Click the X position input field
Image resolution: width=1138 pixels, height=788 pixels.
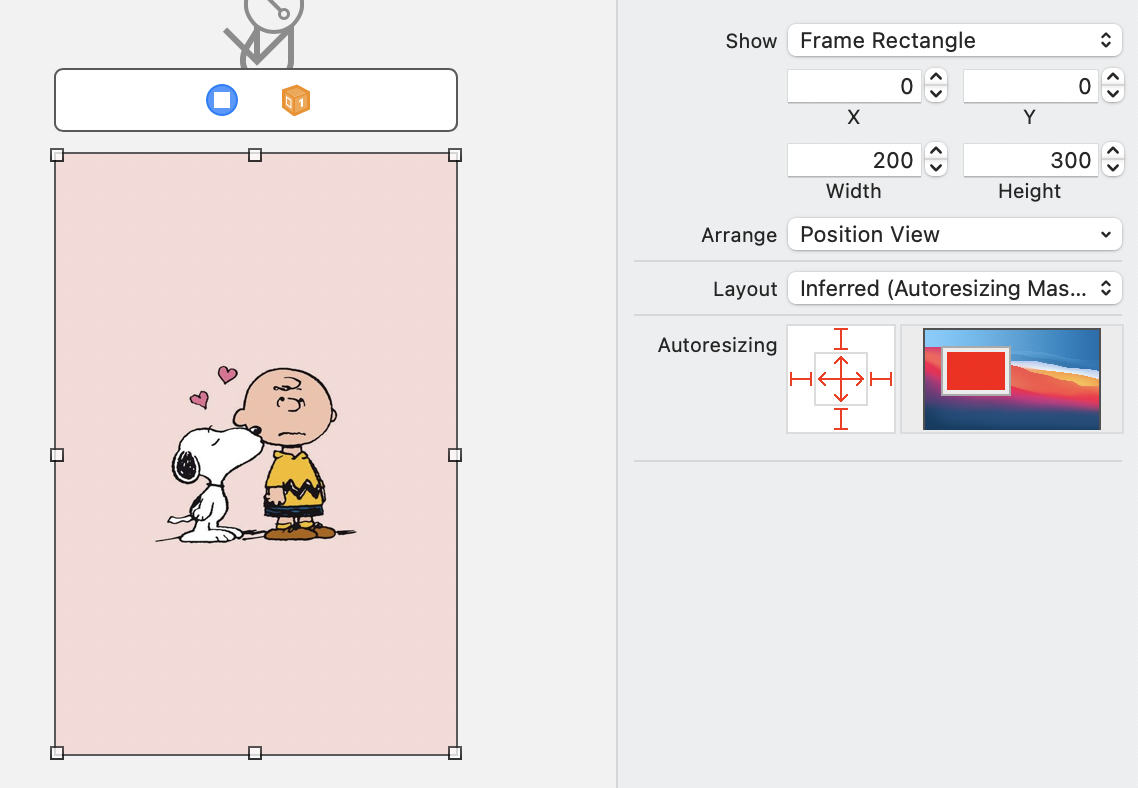point(854,86)
